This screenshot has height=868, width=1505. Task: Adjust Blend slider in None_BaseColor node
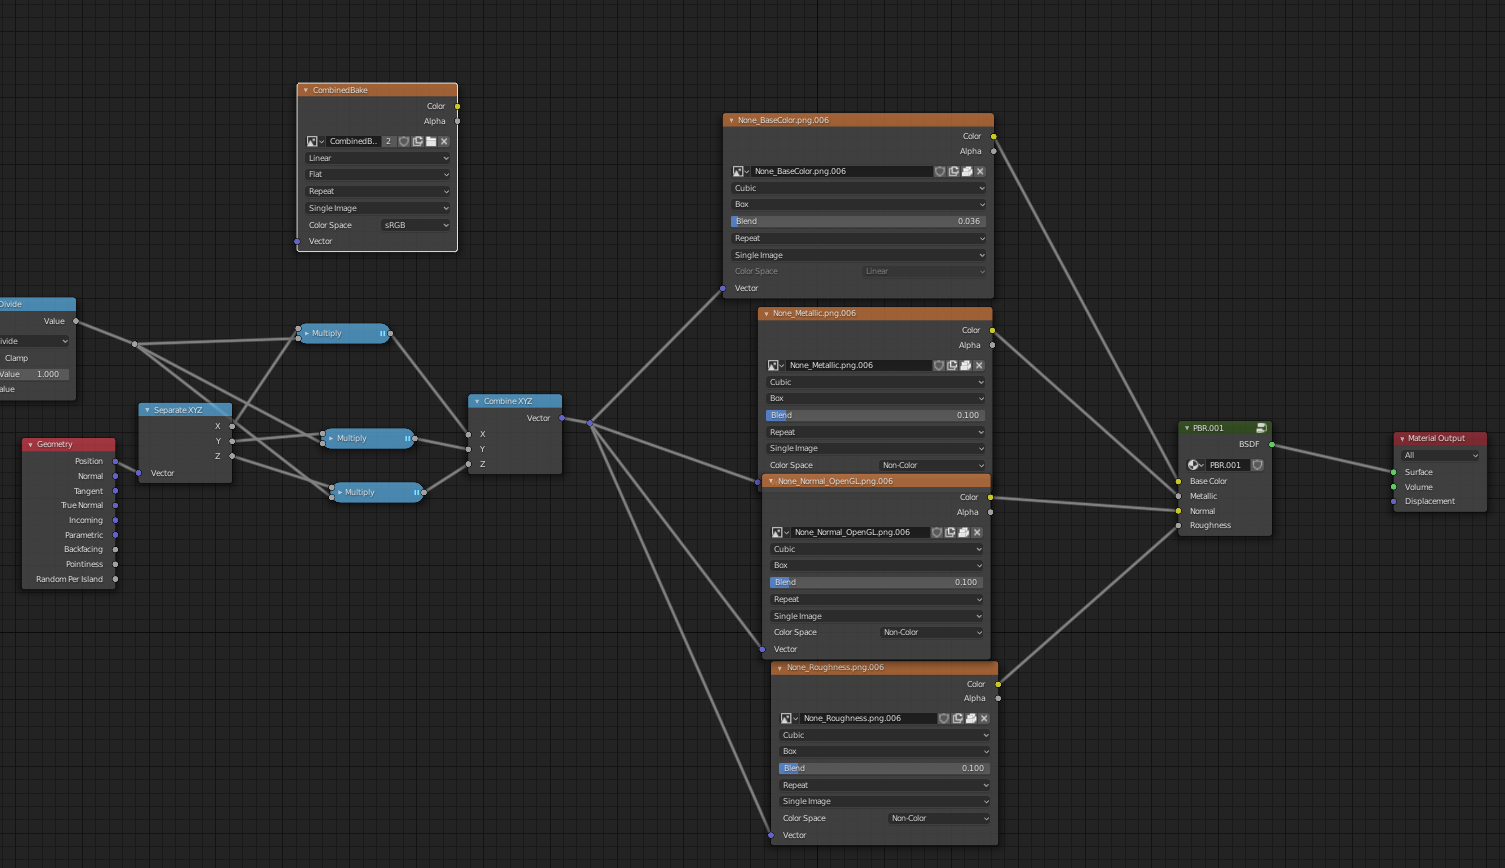point(859,221)
